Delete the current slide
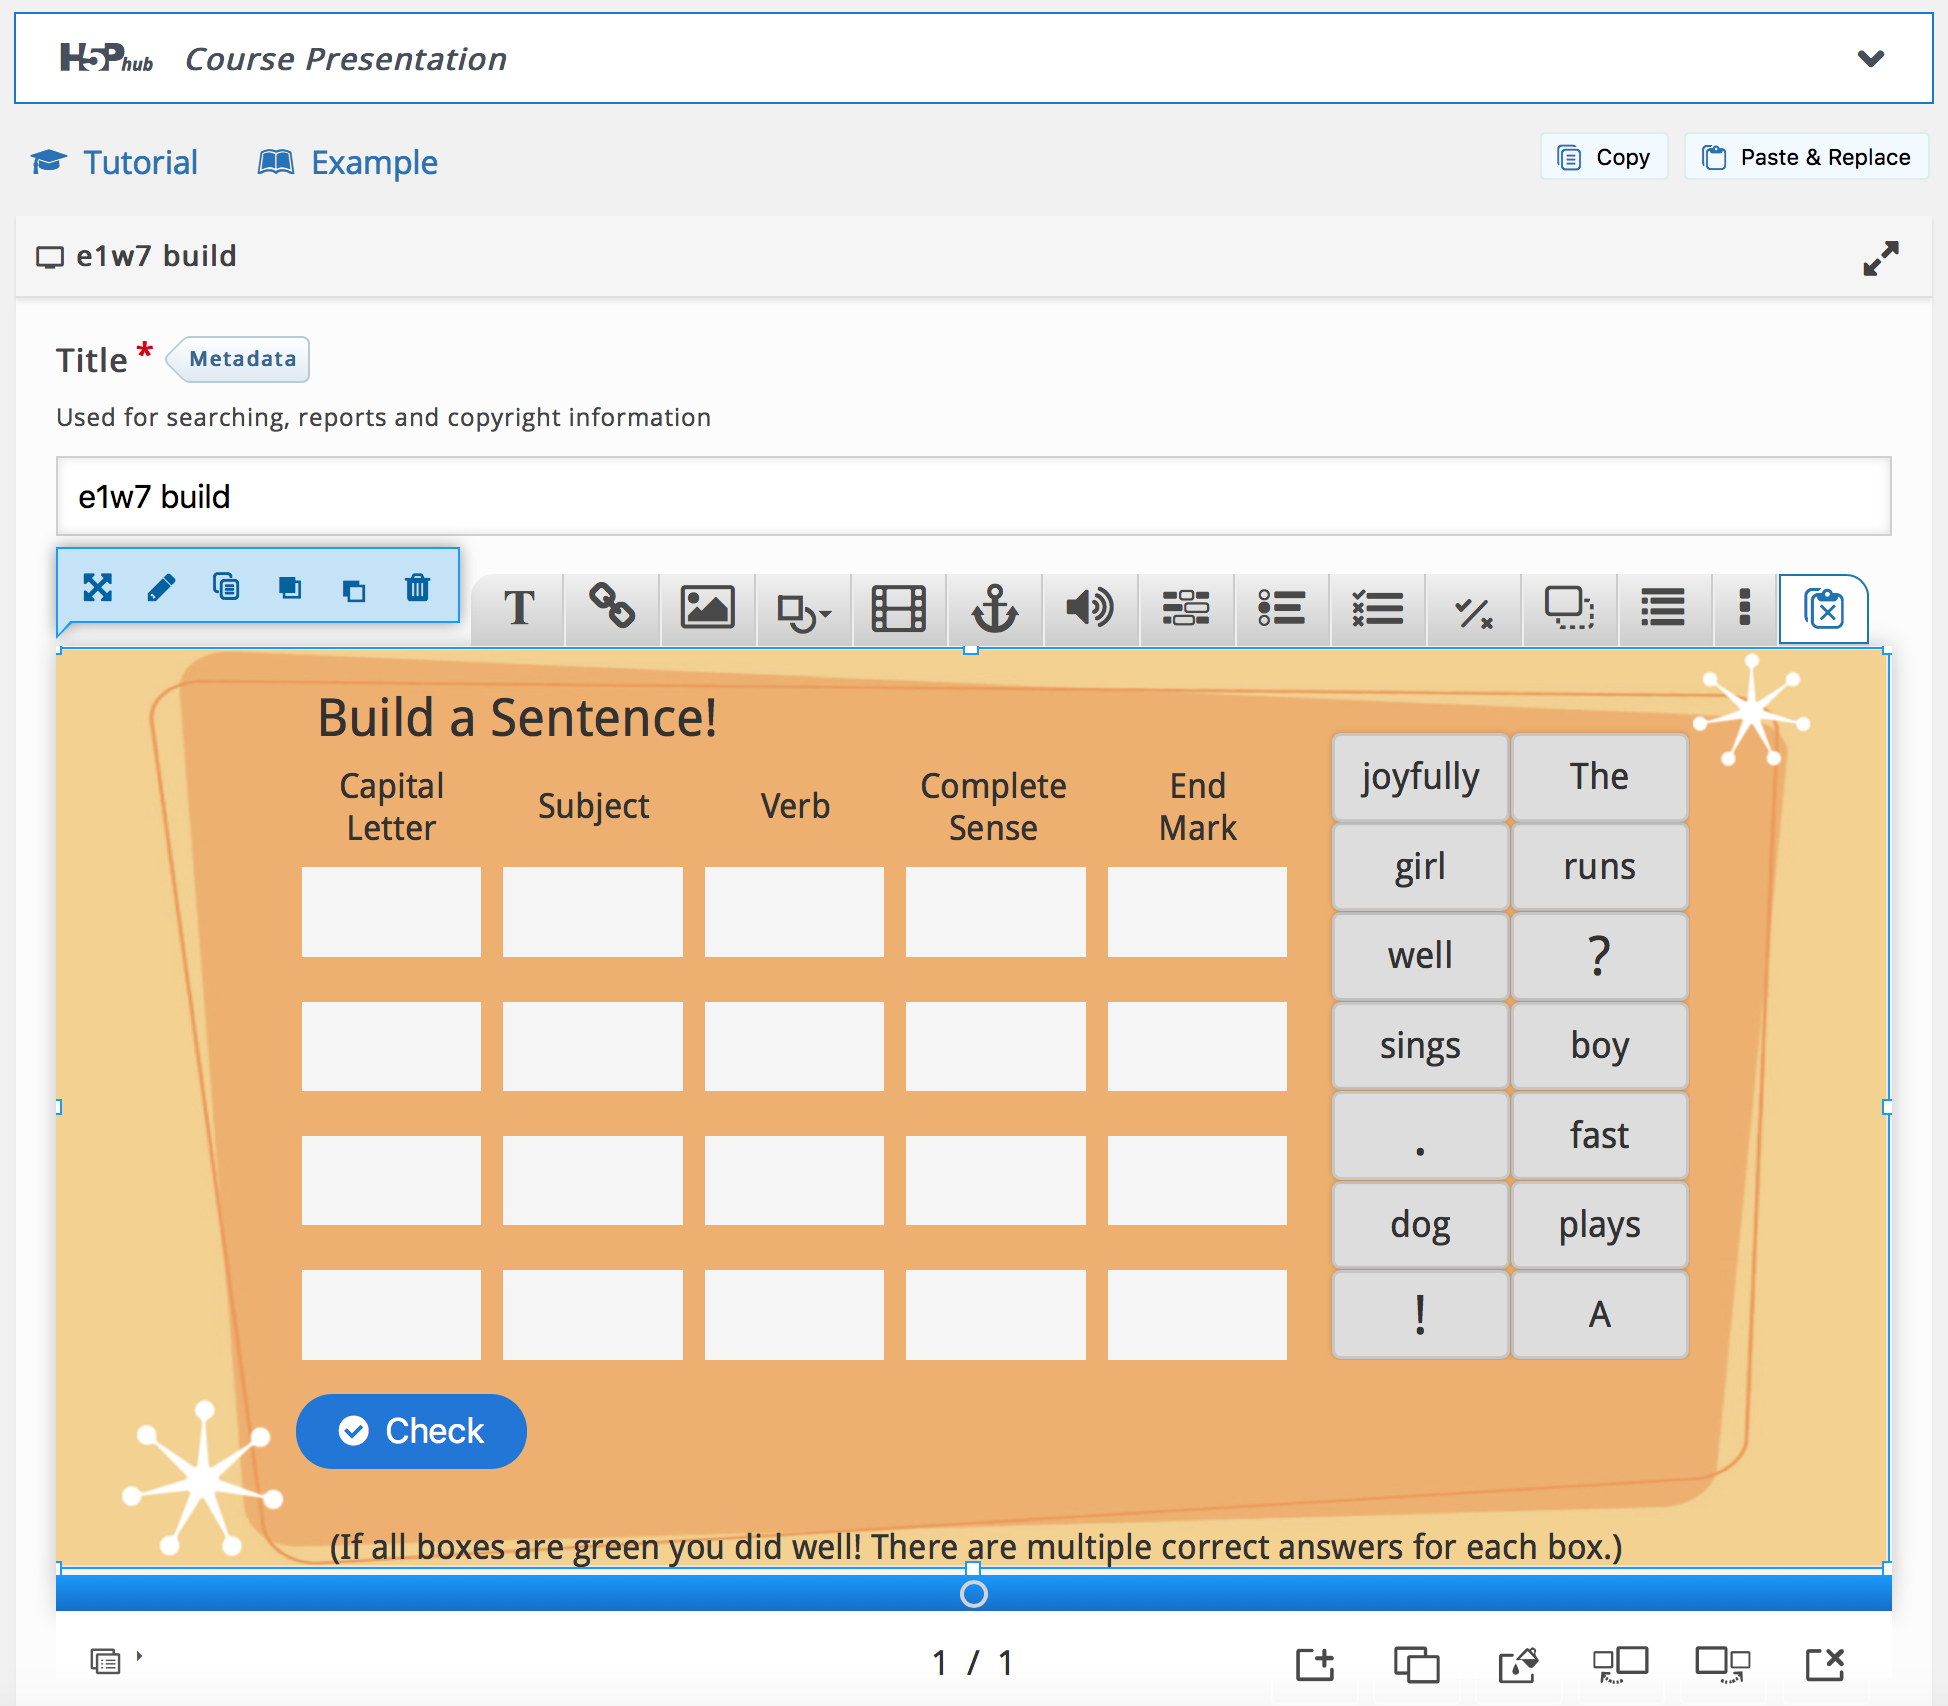Screen dimensions: 1948x1706 coord(1825,1664)
